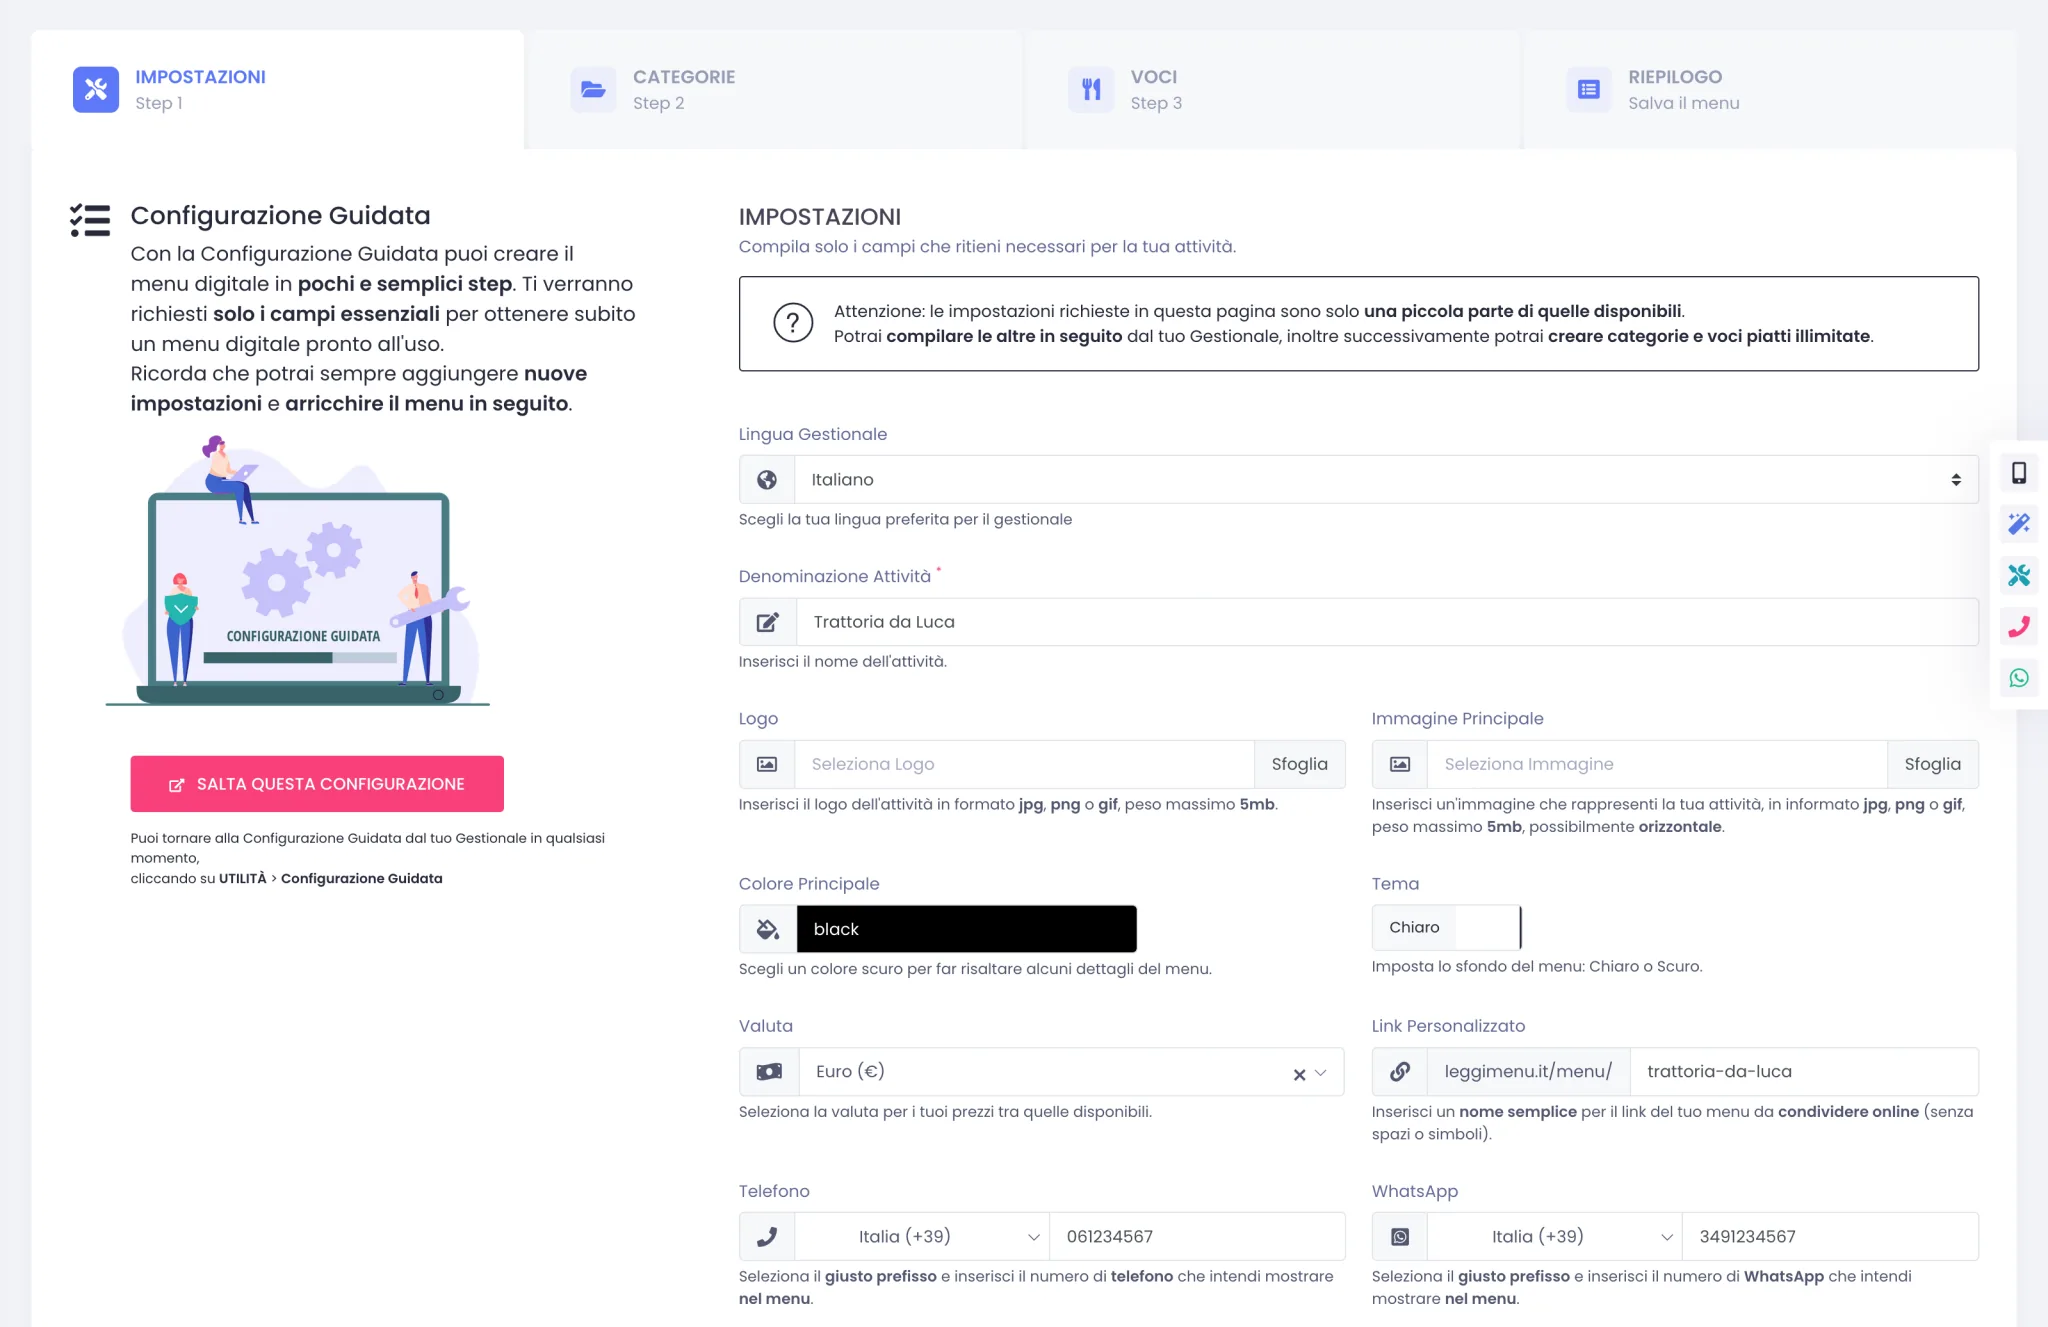Image resolution: width=2048 pixels, height=1327 pixels.
Task: Click the trattoria-da-luca link input
Action: coord(1804,1072)
